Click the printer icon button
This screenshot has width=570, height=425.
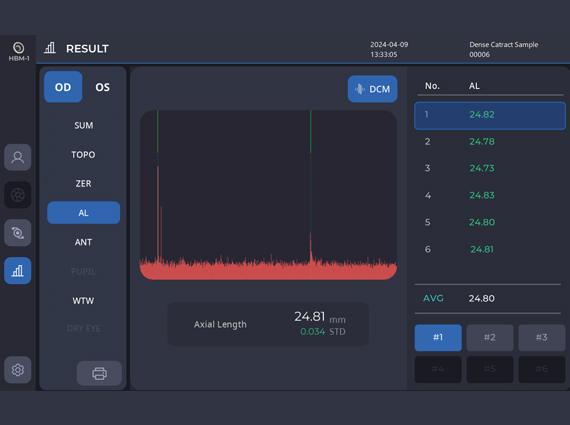pos(99,373)
